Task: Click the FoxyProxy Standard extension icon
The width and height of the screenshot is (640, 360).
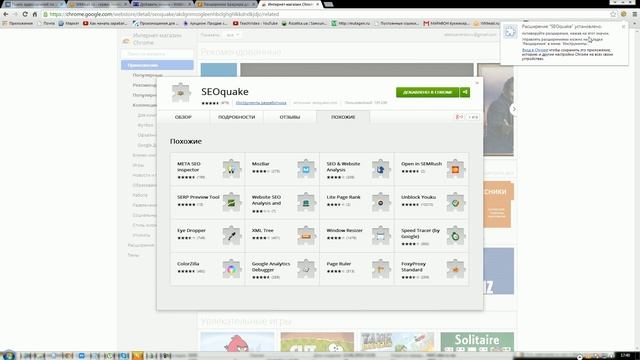Action: (456, 269)
